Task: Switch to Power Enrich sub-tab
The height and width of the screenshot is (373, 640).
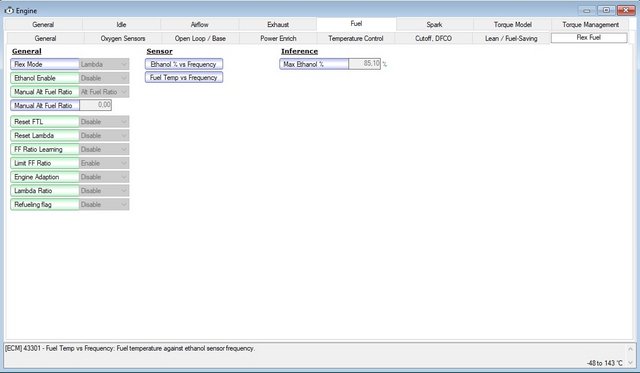Action: tap(278, 38)
